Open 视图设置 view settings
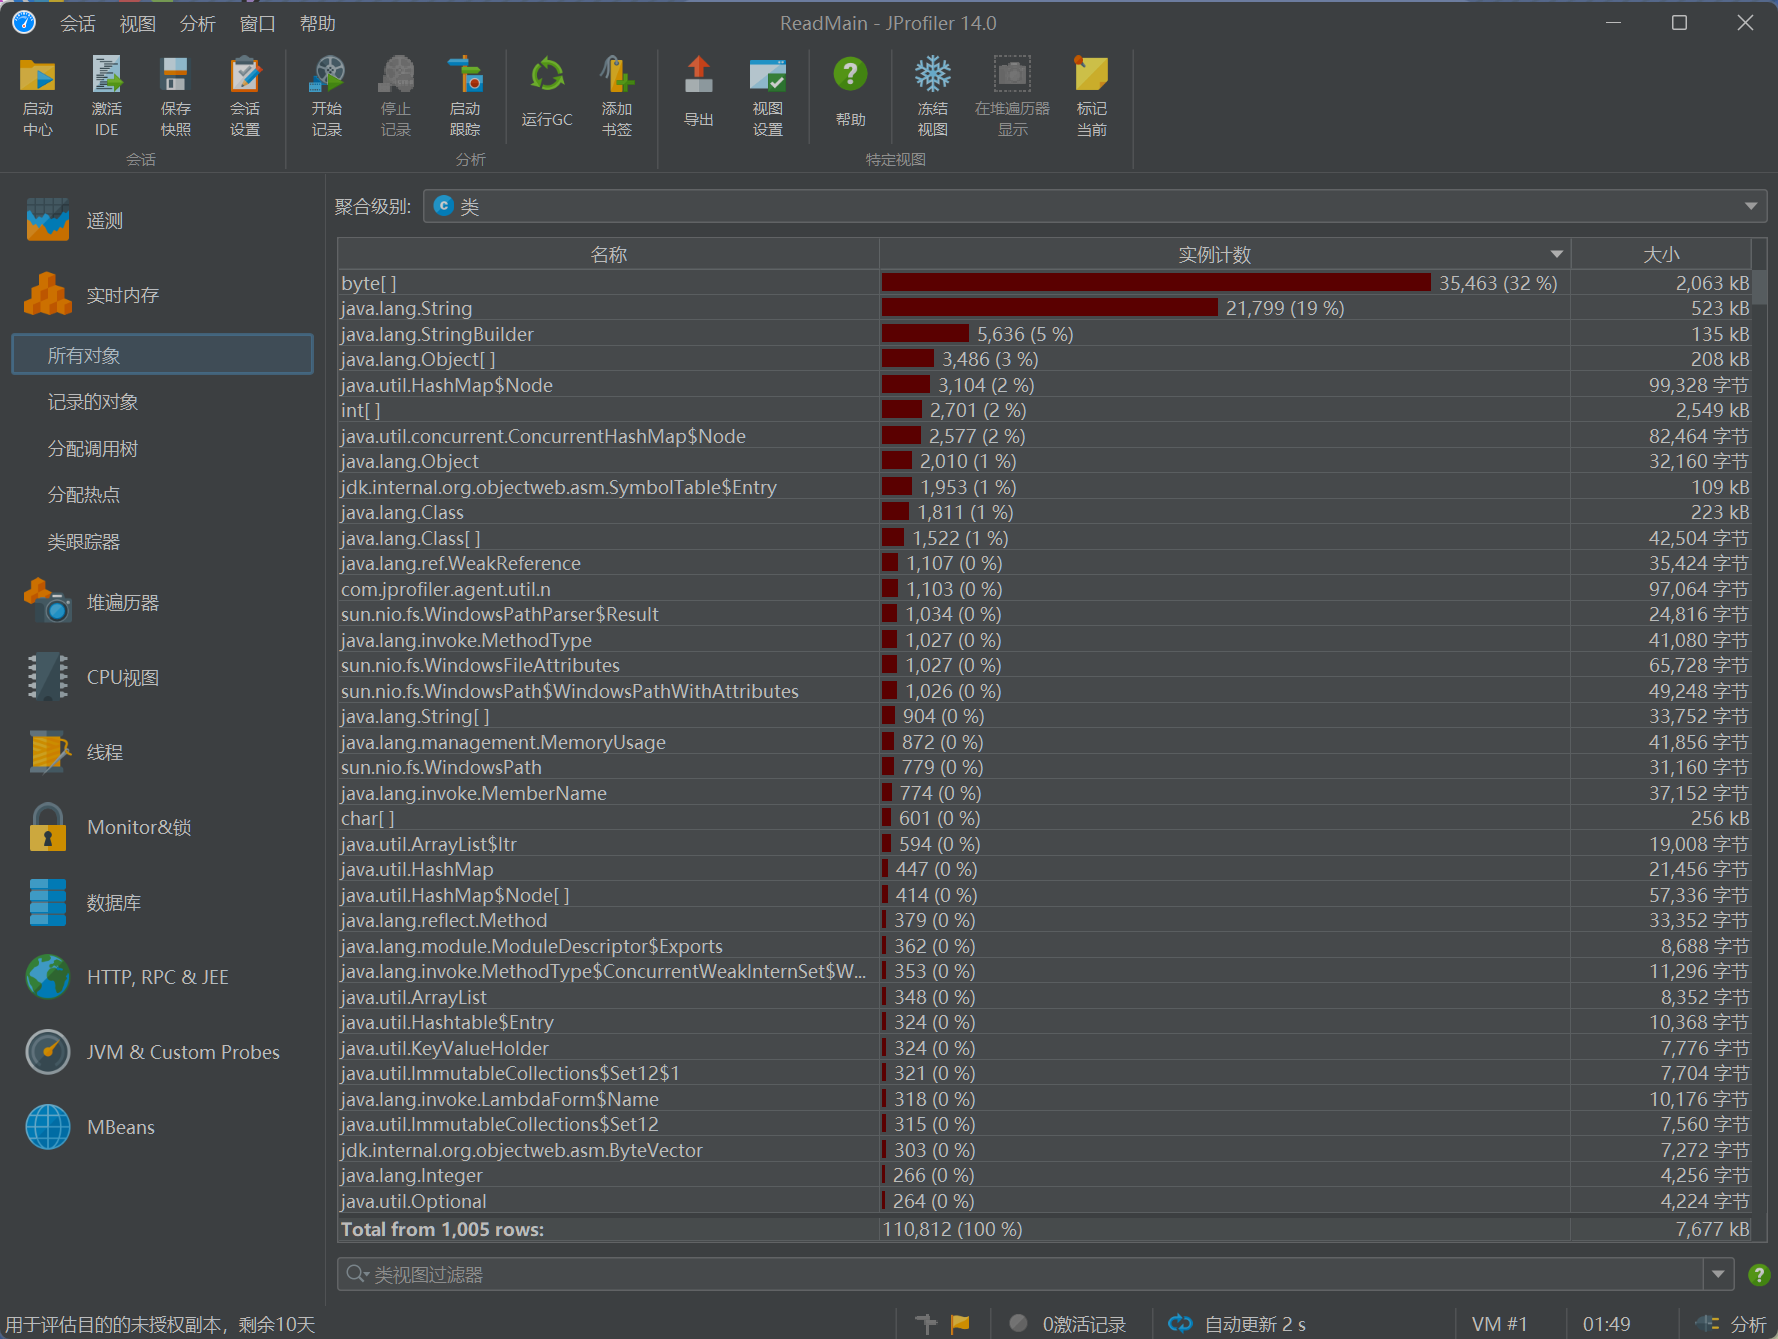1778x1339 pixels. point(768,96)
